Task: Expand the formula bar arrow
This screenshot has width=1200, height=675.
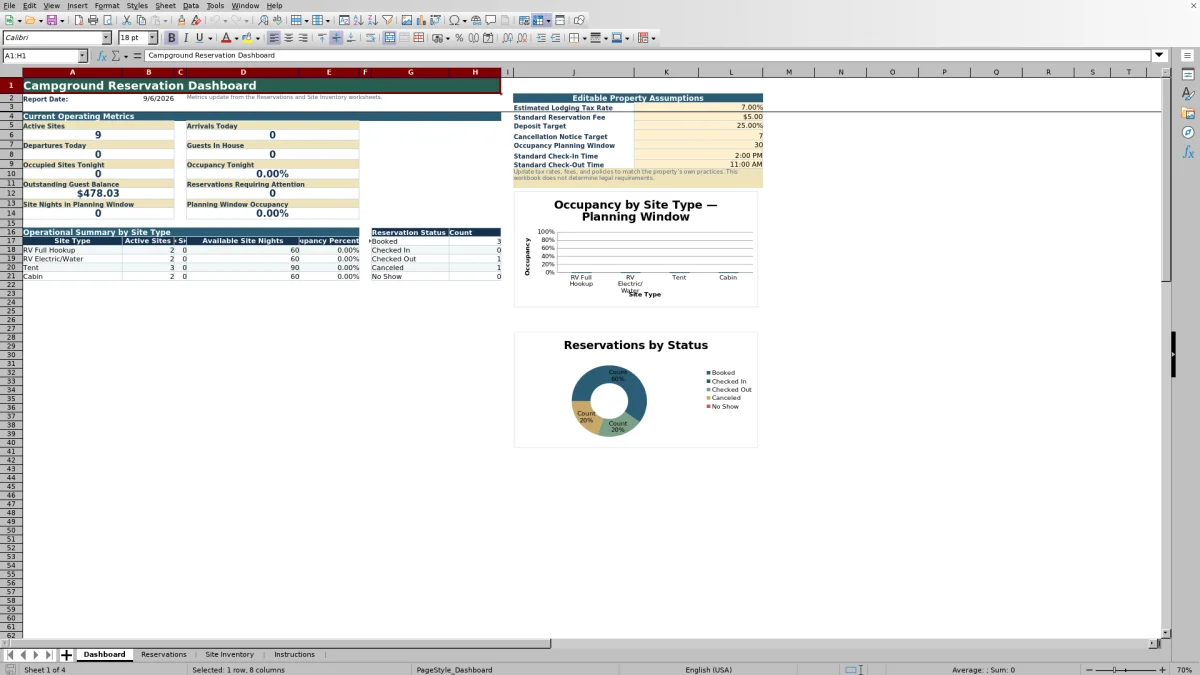Action: tap(1159, 56)
